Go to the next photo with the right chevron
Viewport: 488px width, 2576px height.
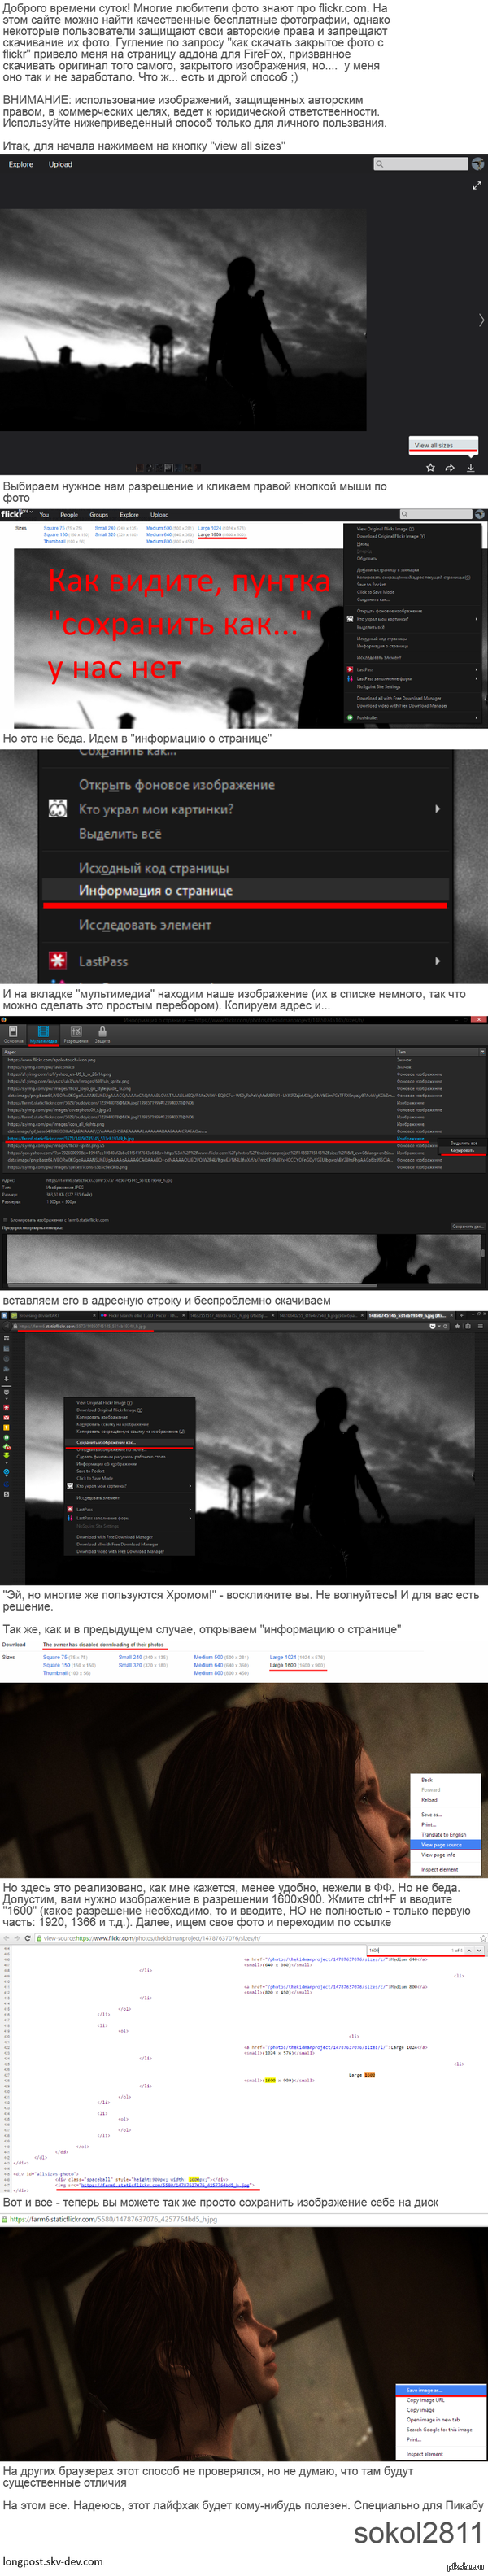(481, 320)
